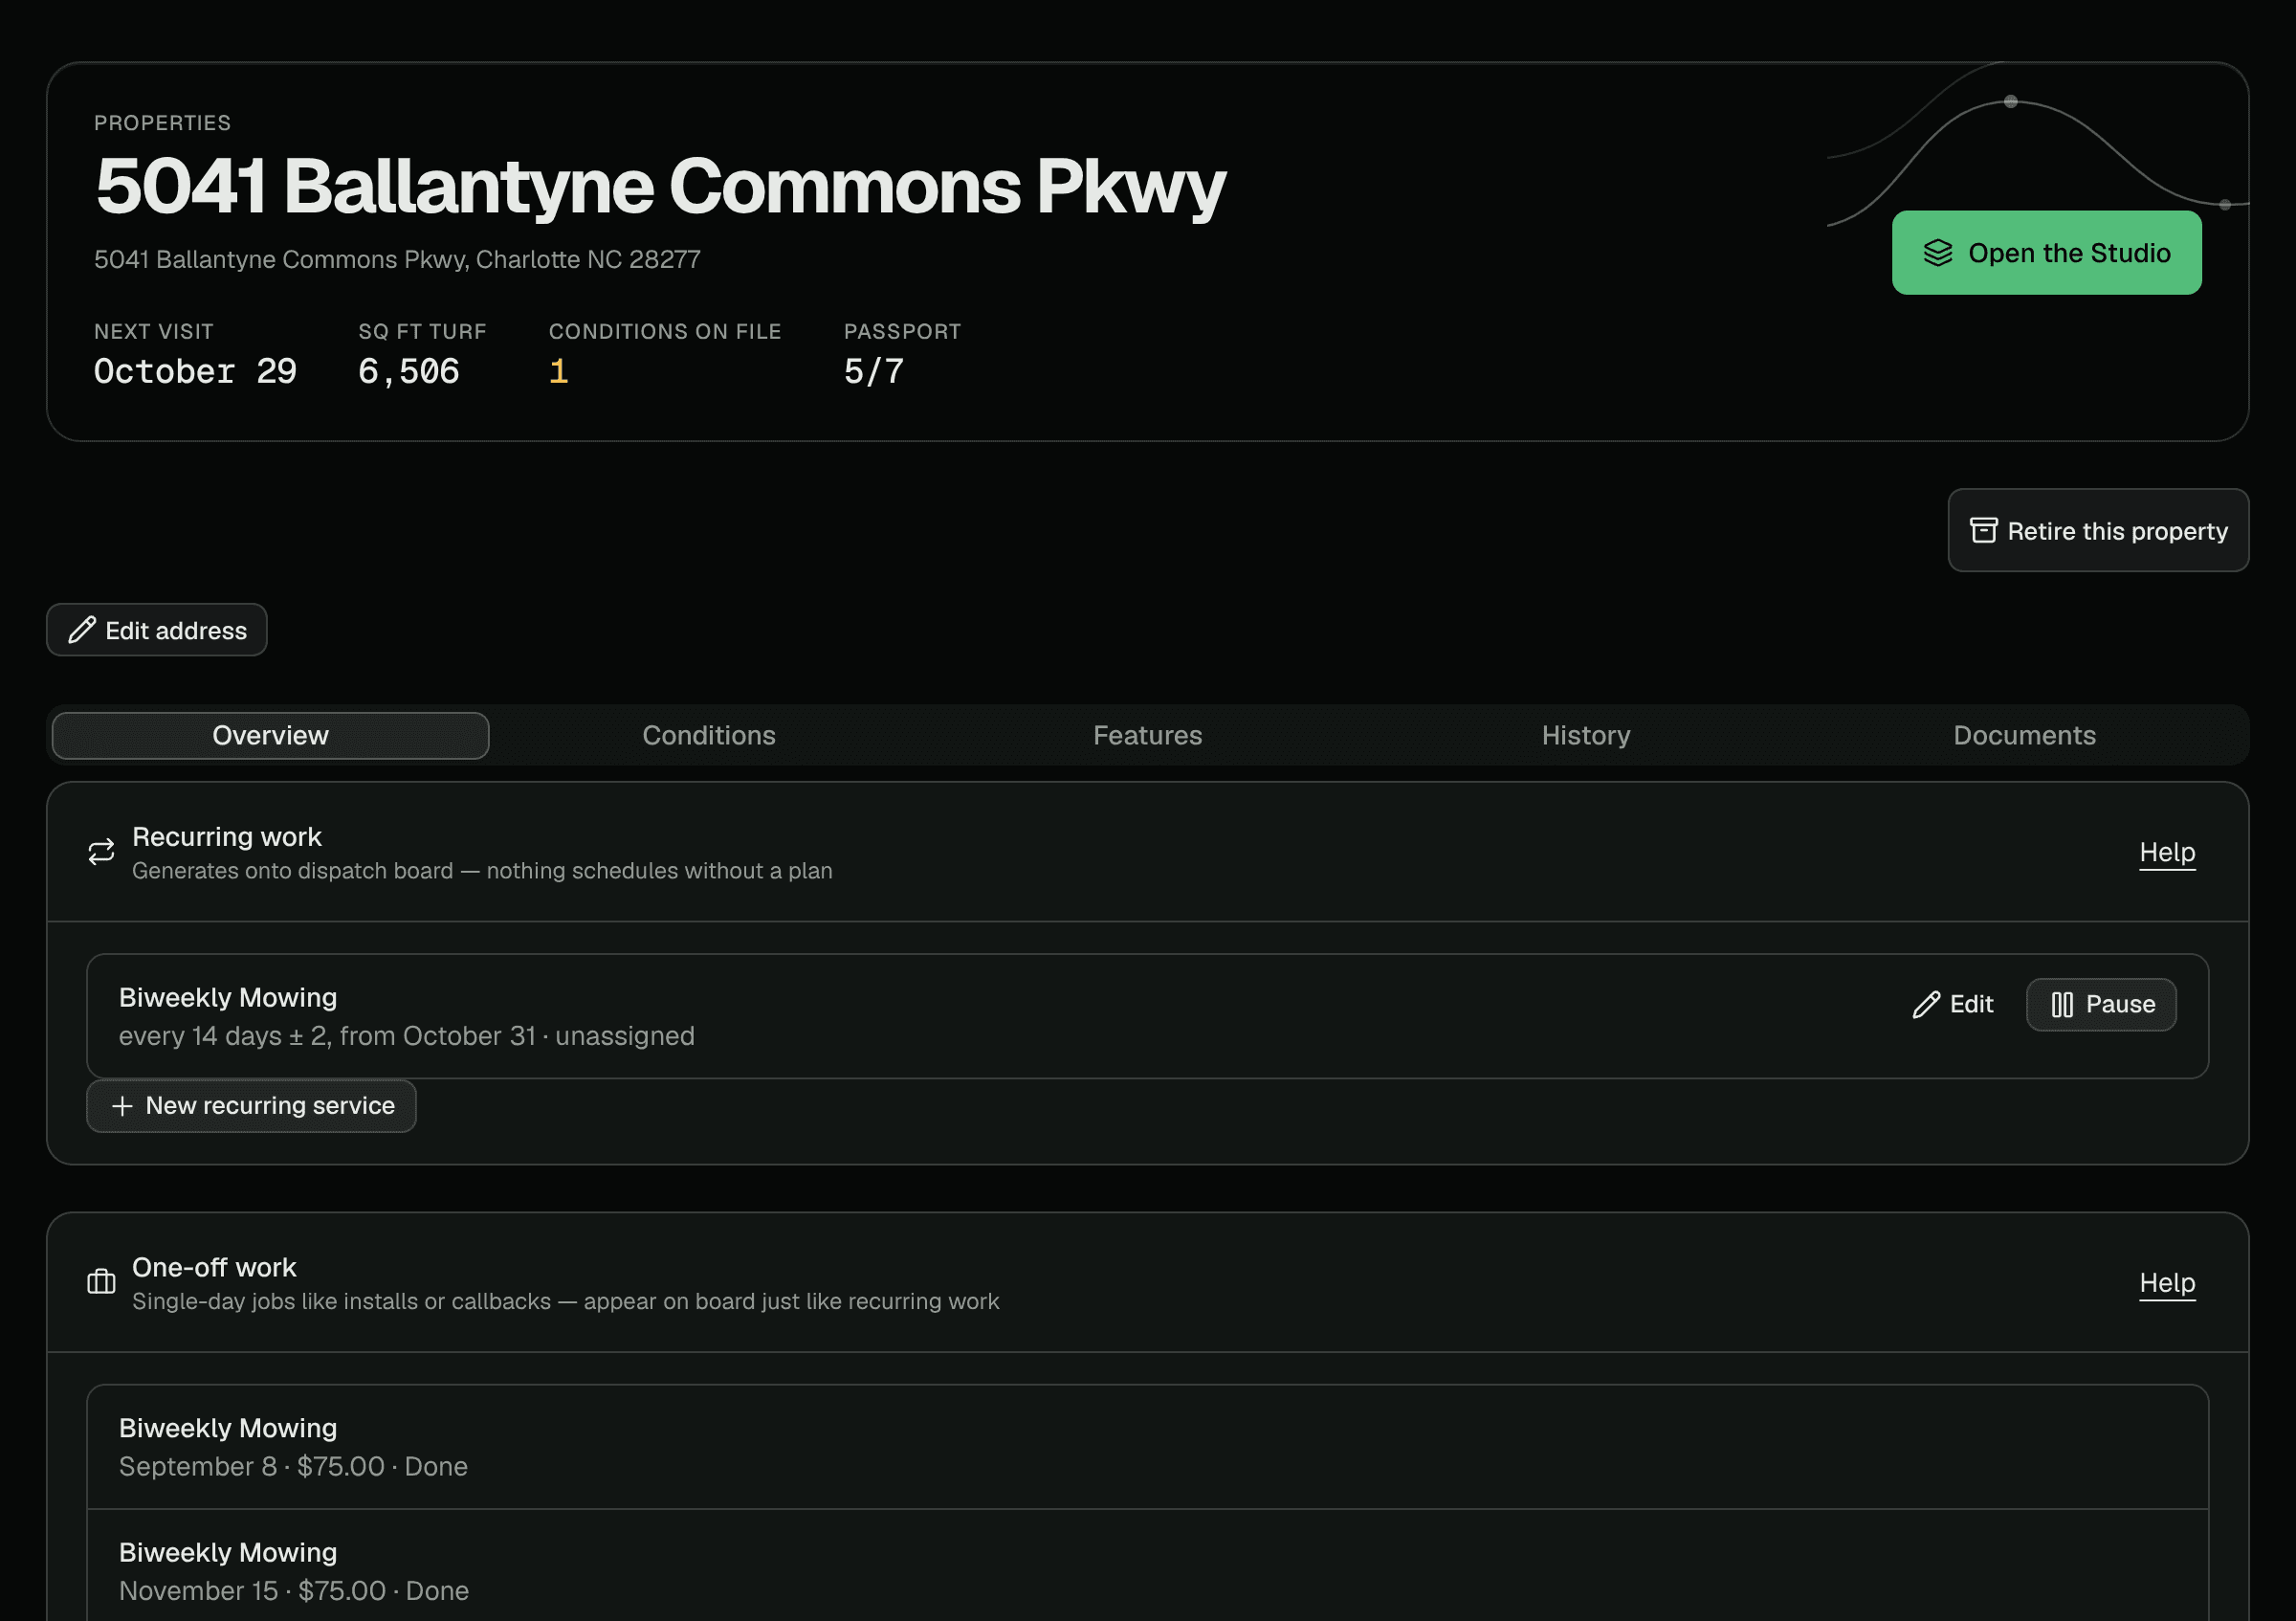Click the One-off work section title

click(x=214, y=1267)
